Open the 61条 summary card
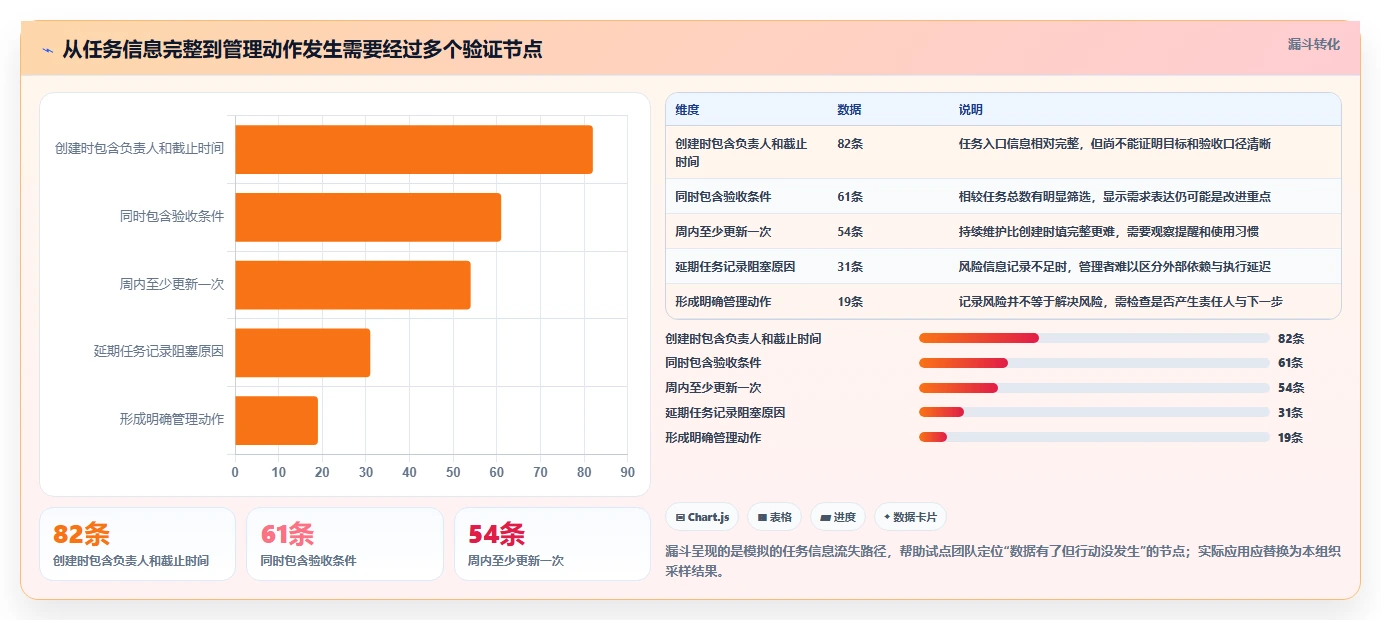Viewport: 1381px width, 620px height. pyautogui.click(x=345, y=544)
